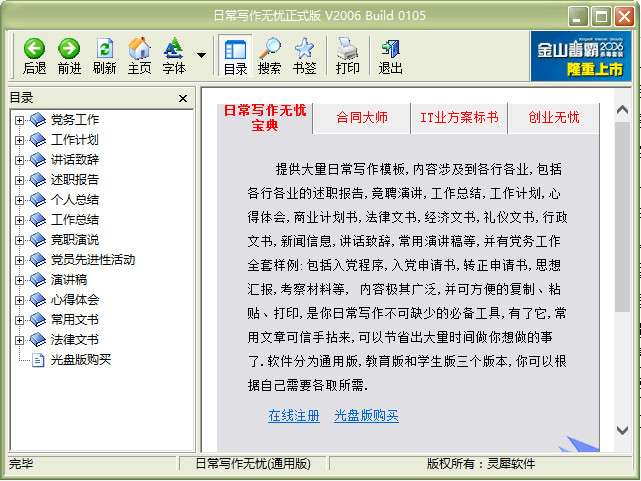The width and height of the screenshot is (641, 481).
Task: Click book icon beside 心得体会
Action: click(38, 300)
